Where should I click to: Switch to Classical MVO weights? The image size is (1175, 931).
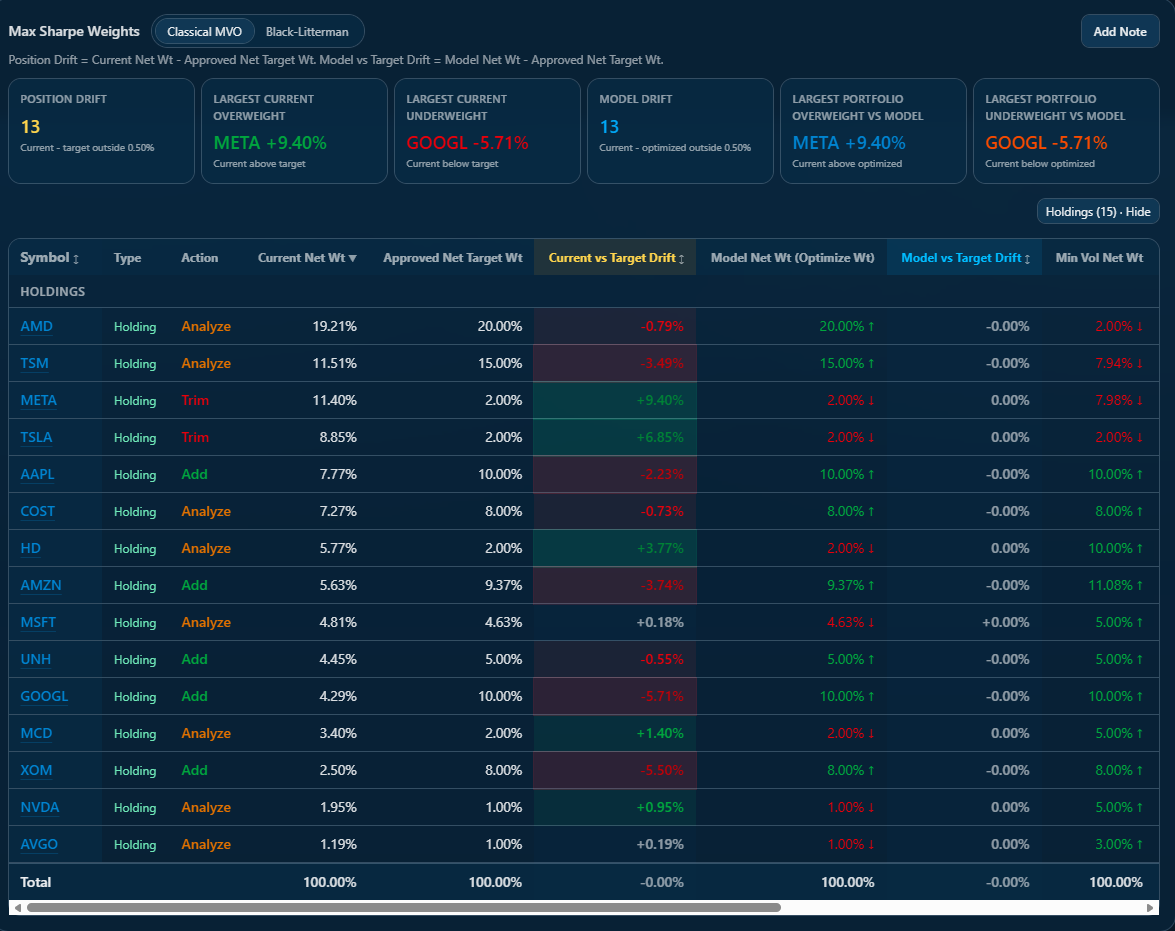(x=204, y=31)
